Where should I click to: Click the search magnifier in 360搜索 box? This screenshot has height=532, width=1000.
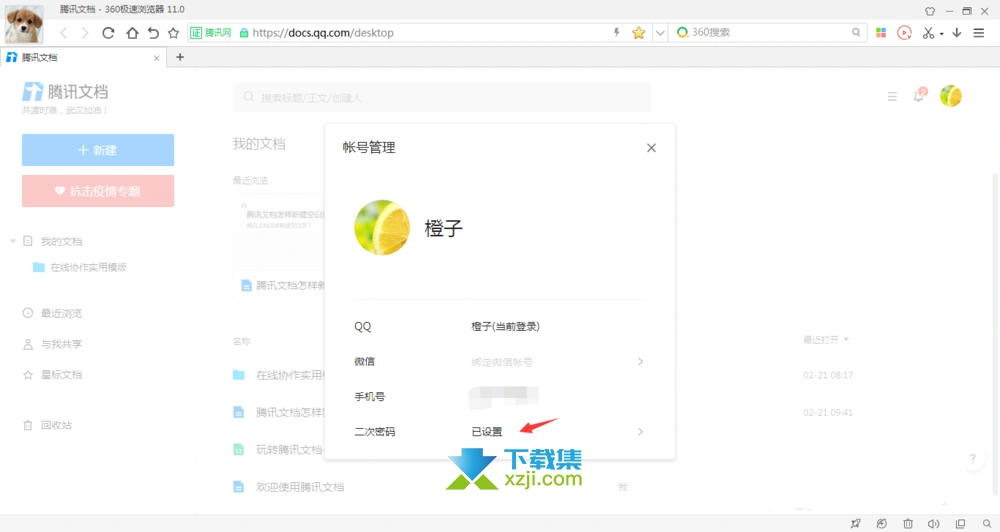[856, 32]
